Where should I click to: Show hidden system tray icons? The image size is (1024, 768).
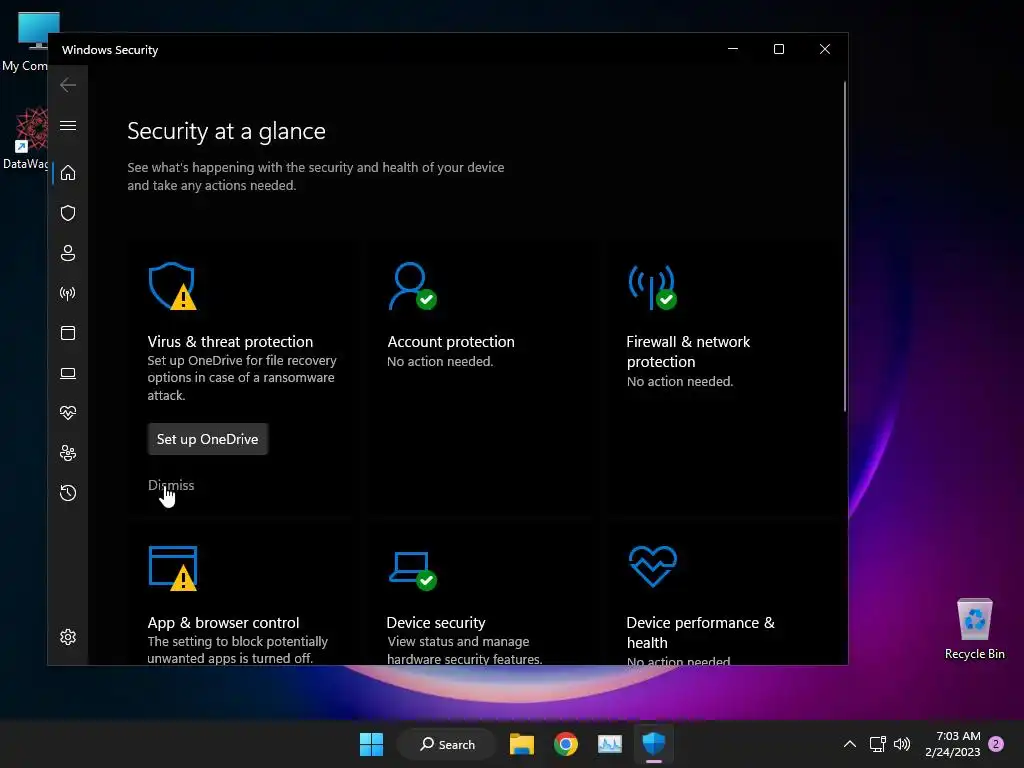[850, 744]
